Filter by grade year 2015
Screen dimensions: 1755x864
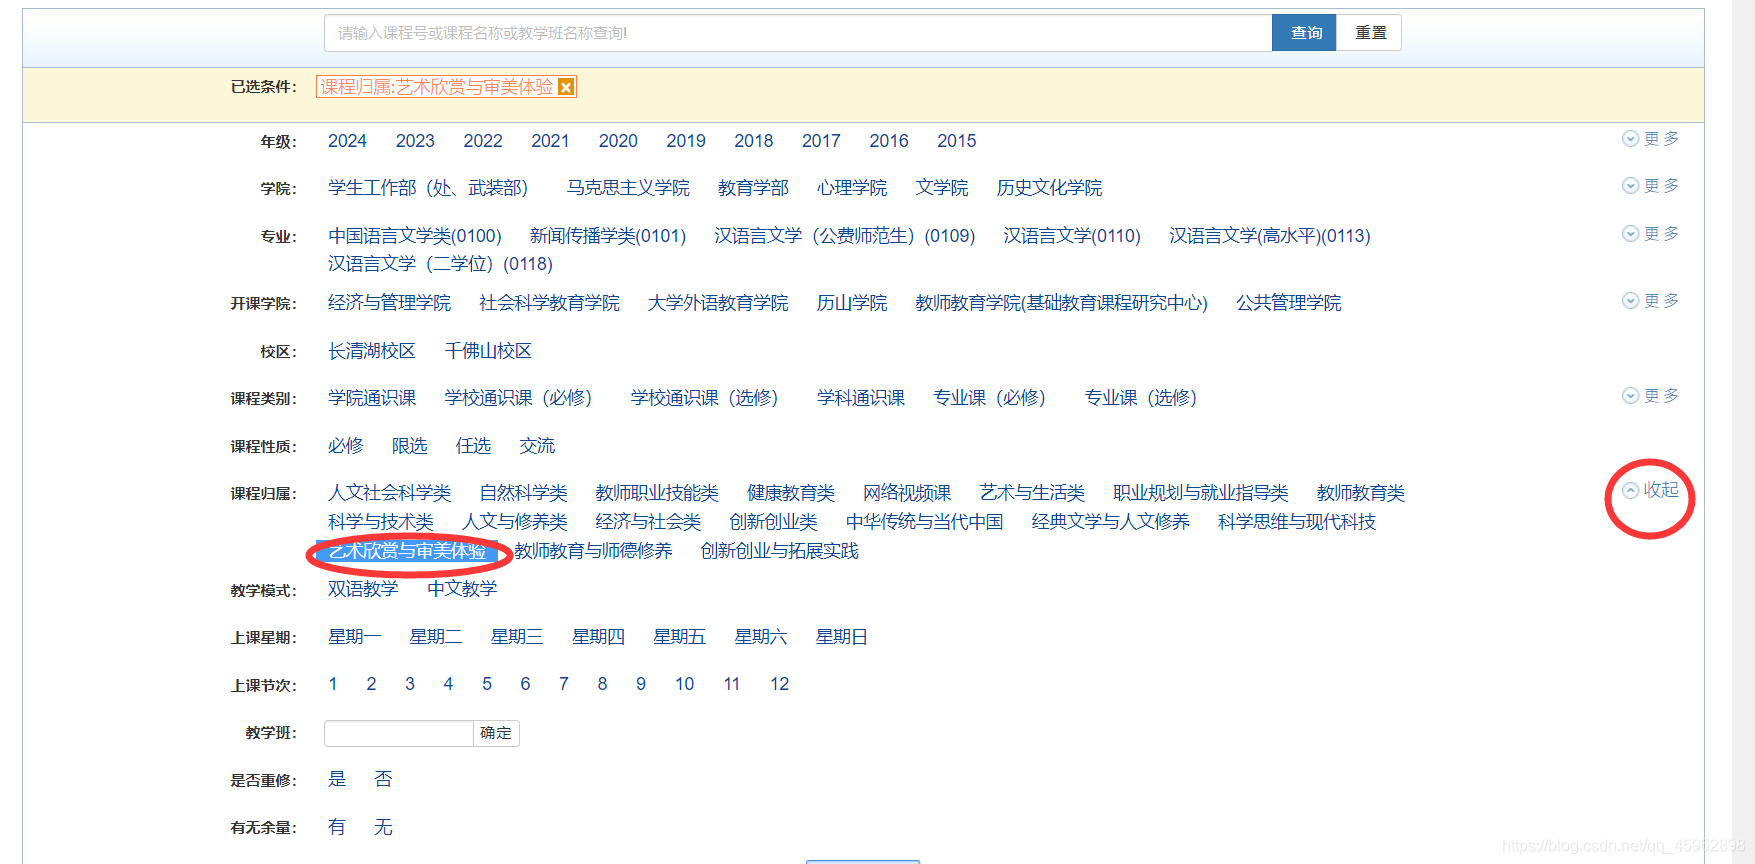(956, 141)
